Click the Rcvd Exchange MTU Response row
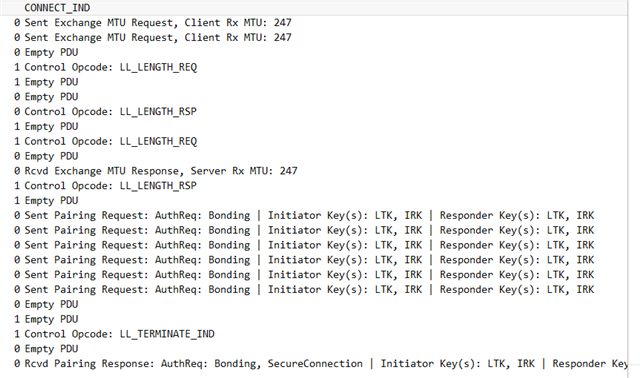The image size is (640, 378). (313, 171)
